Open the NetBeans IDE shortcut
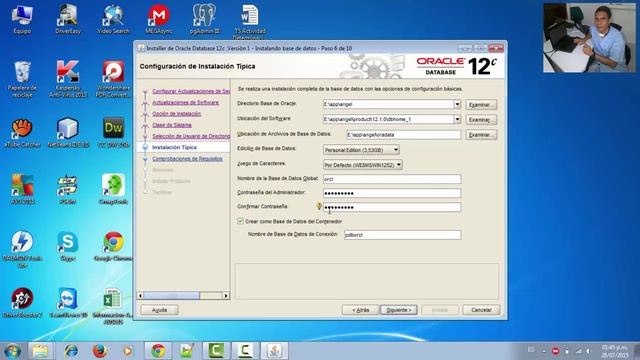 tap(68, 133)
